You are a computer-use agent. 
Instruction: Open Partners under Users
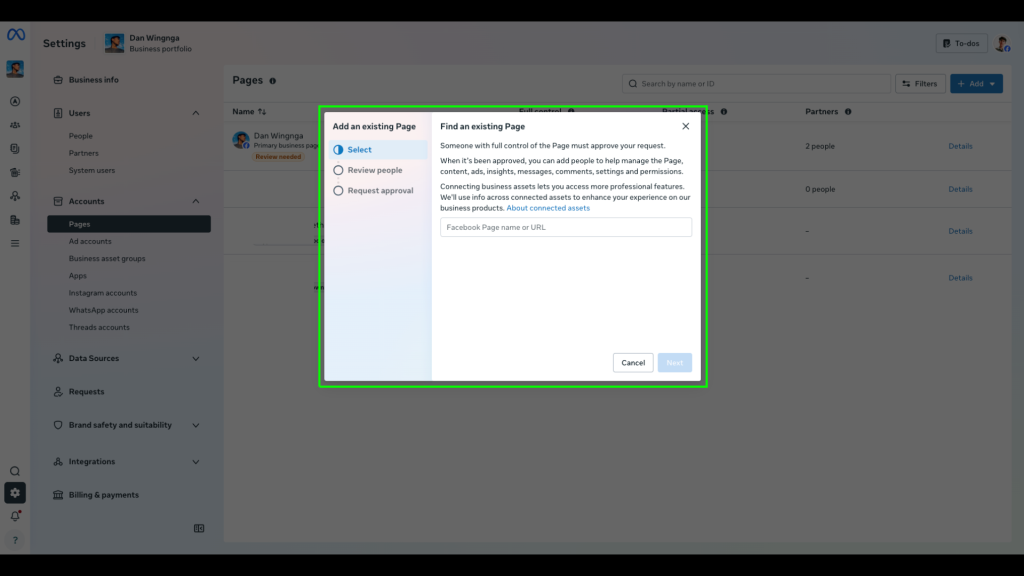pyautogui.click(x=84, y=153)
